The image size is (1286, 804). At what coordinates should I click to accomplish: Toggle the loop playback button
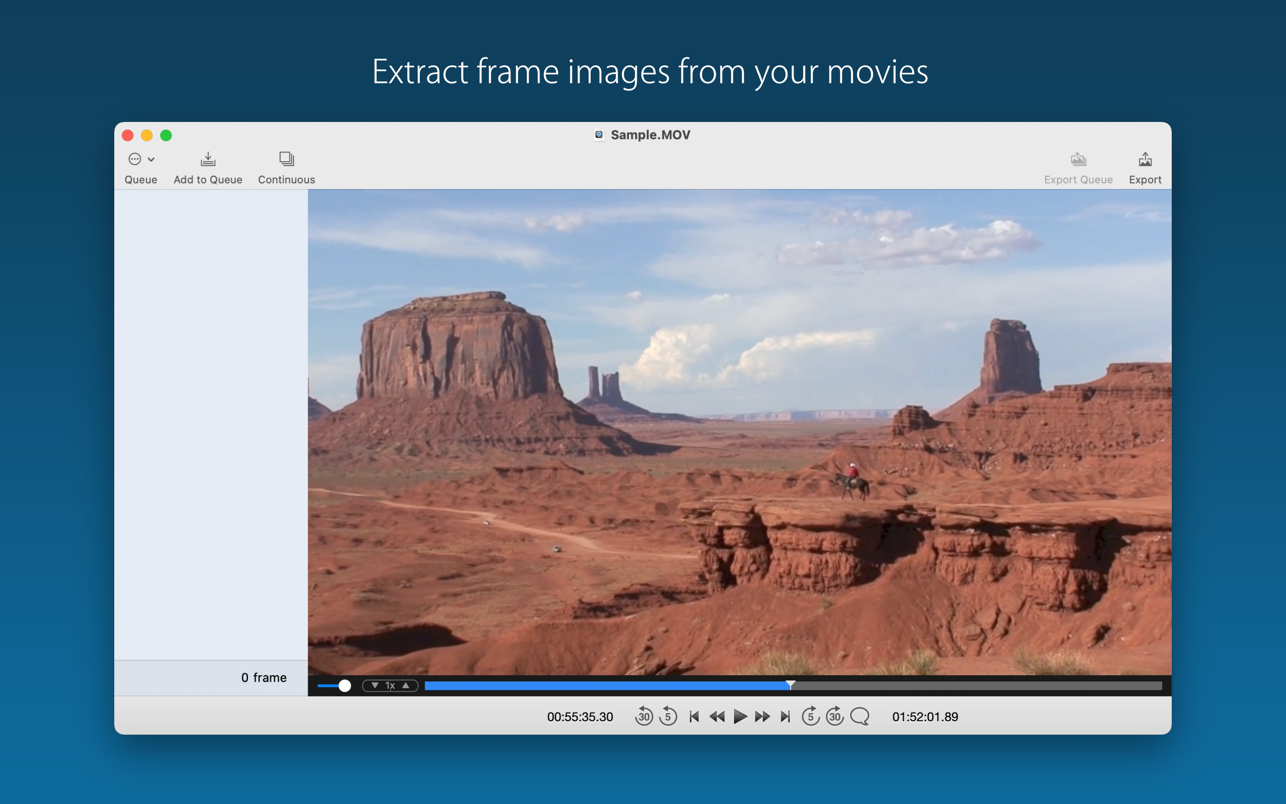pos(860,717)
